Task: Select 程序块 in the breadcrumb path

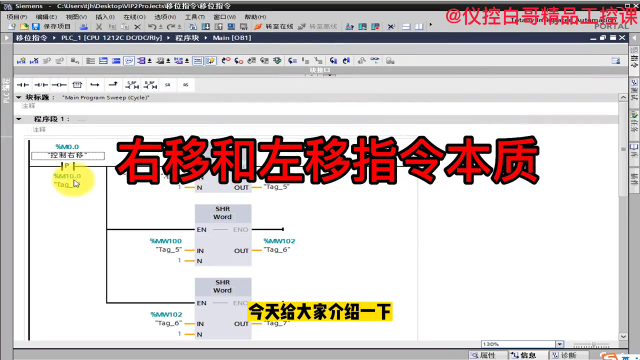Action: [187, 38]
